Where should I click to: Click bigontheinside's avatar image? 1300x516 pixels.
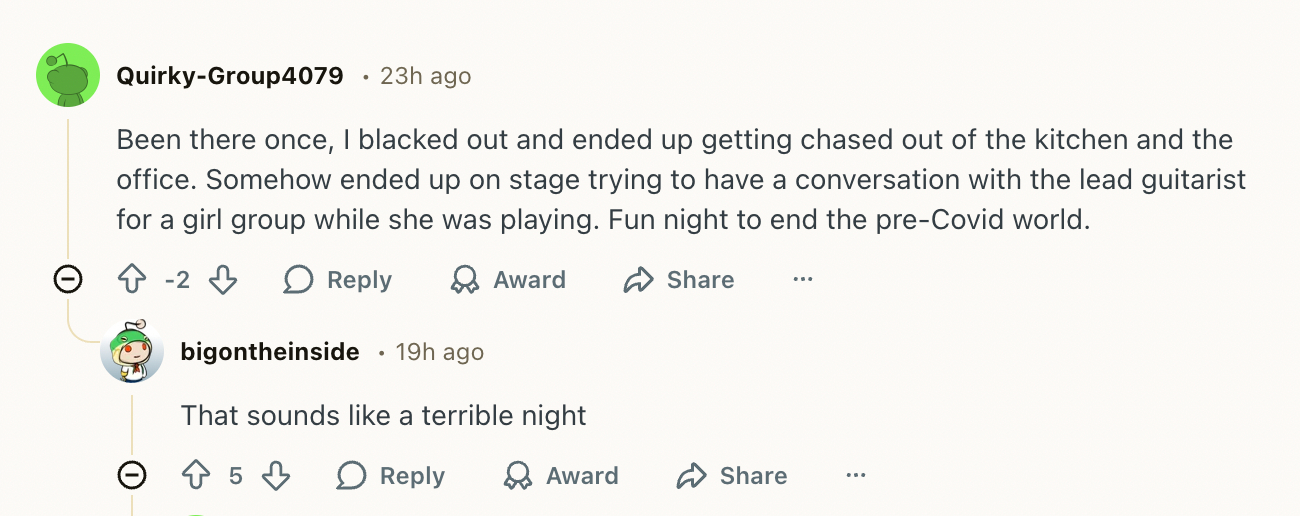pyautogui.click(x=132, y=352)
